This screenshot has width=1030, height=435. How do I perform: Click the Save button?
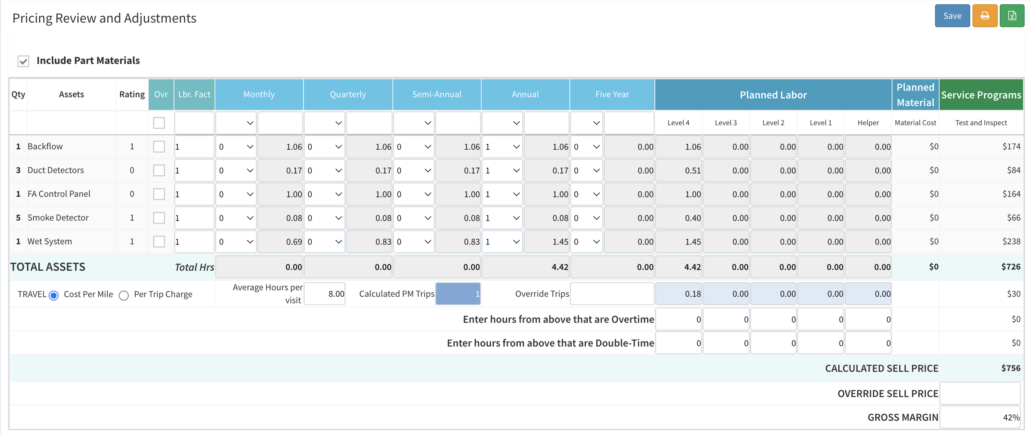[952, 16]
